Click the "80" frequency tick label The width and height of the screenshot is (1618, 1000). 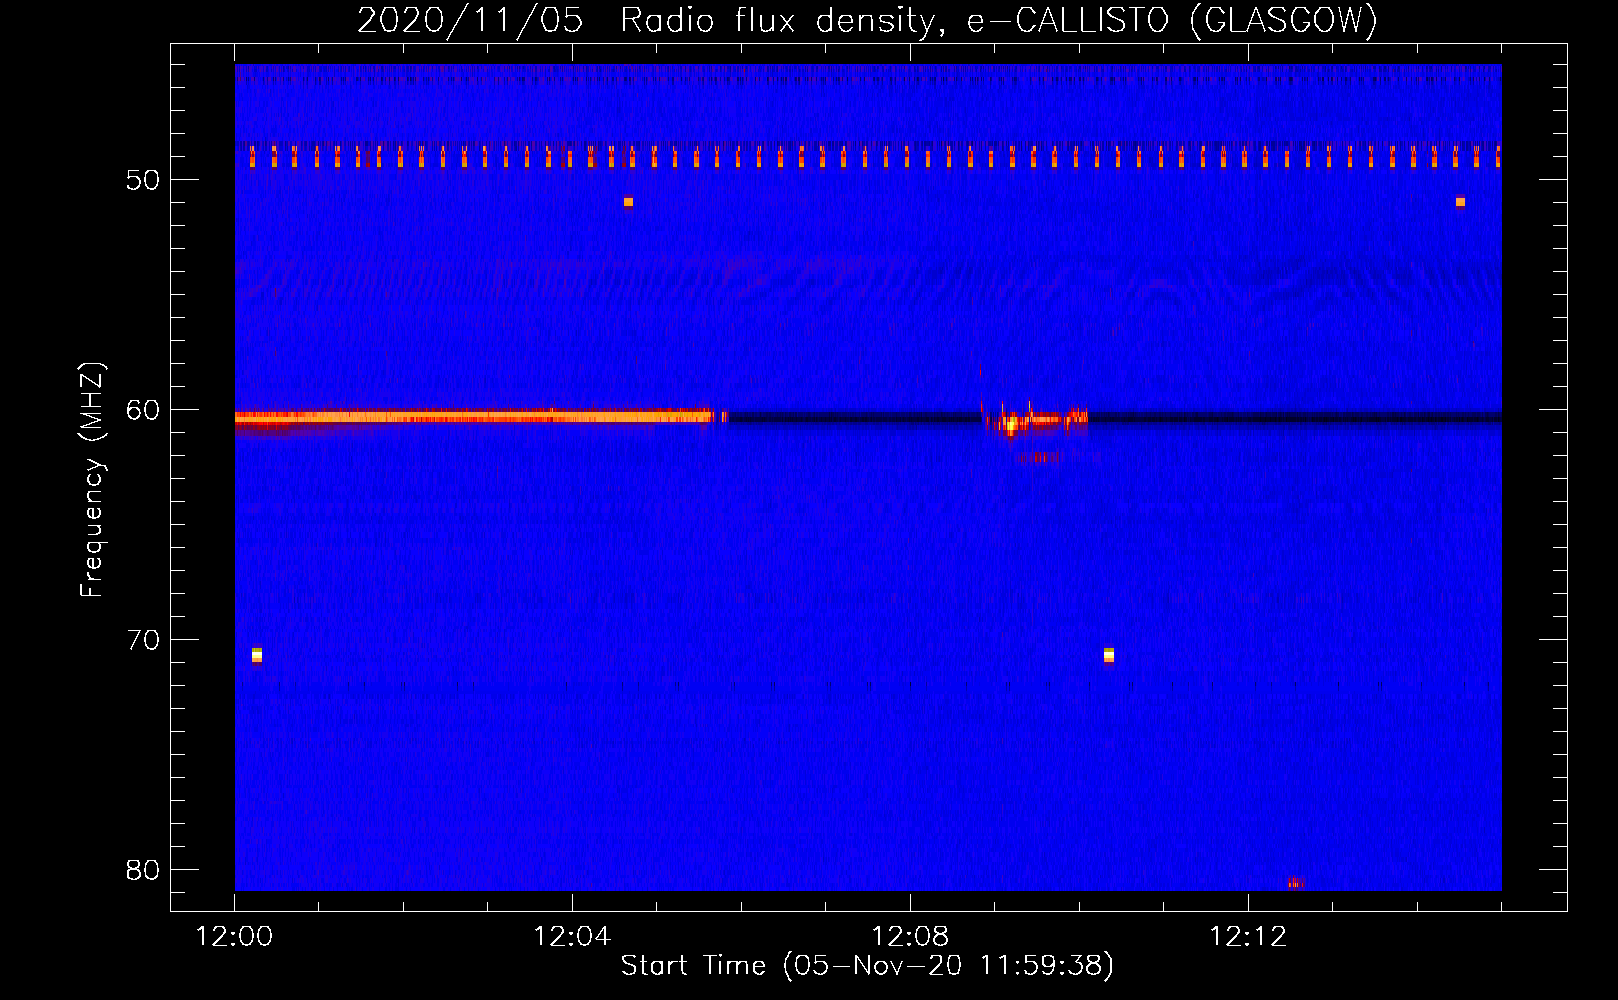[143, 870]
